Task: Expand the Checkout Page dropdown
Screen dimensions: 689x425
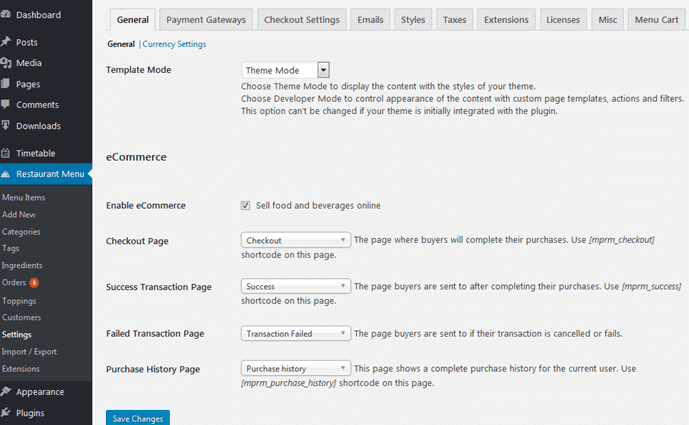Action: pyautogui.click(x=296, y=241)
